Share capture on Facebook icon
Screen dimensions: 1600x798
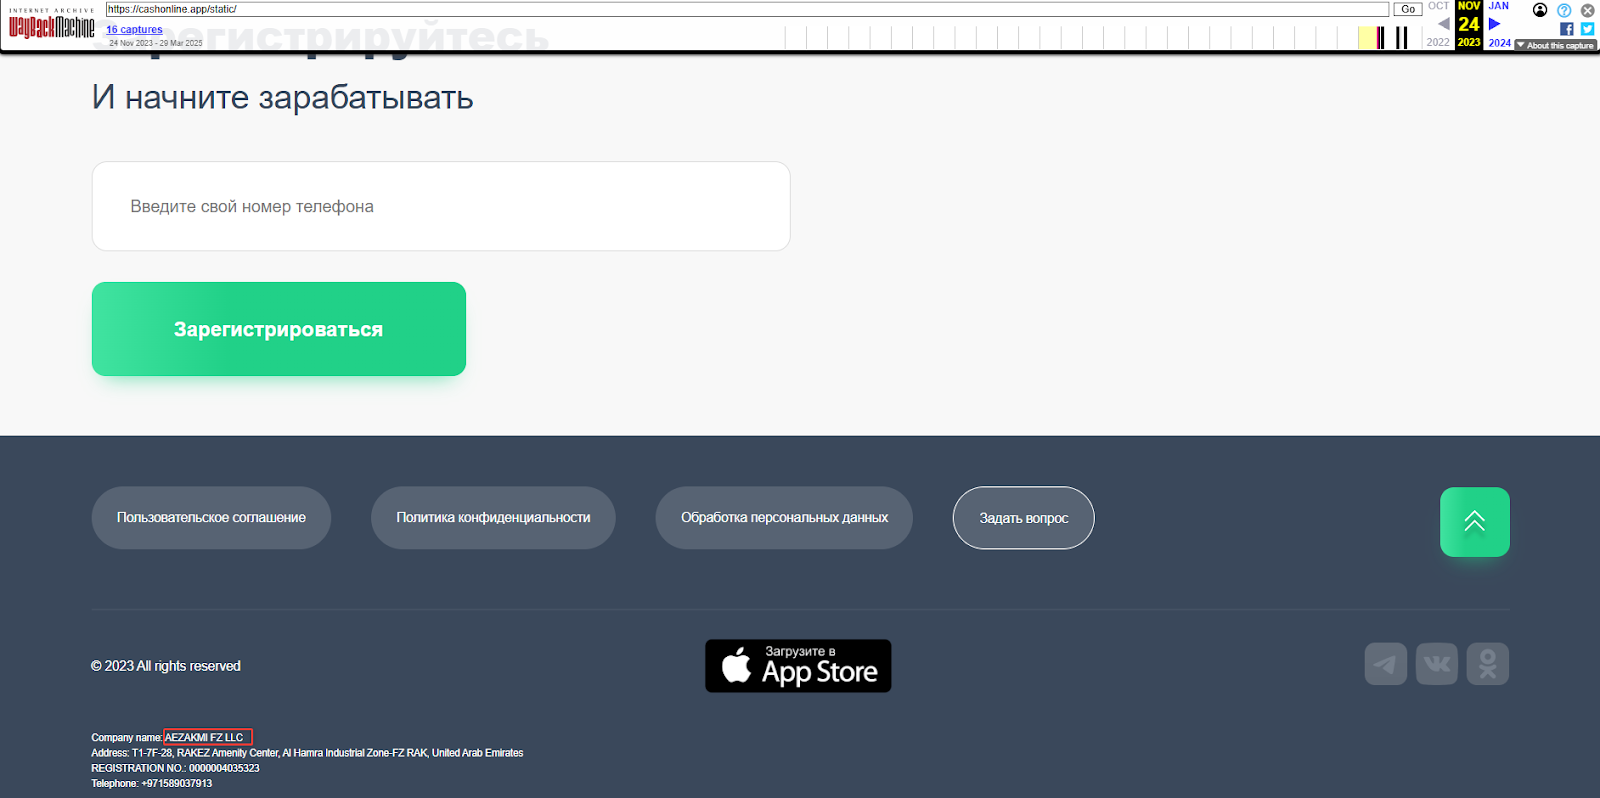point(1566,29)
